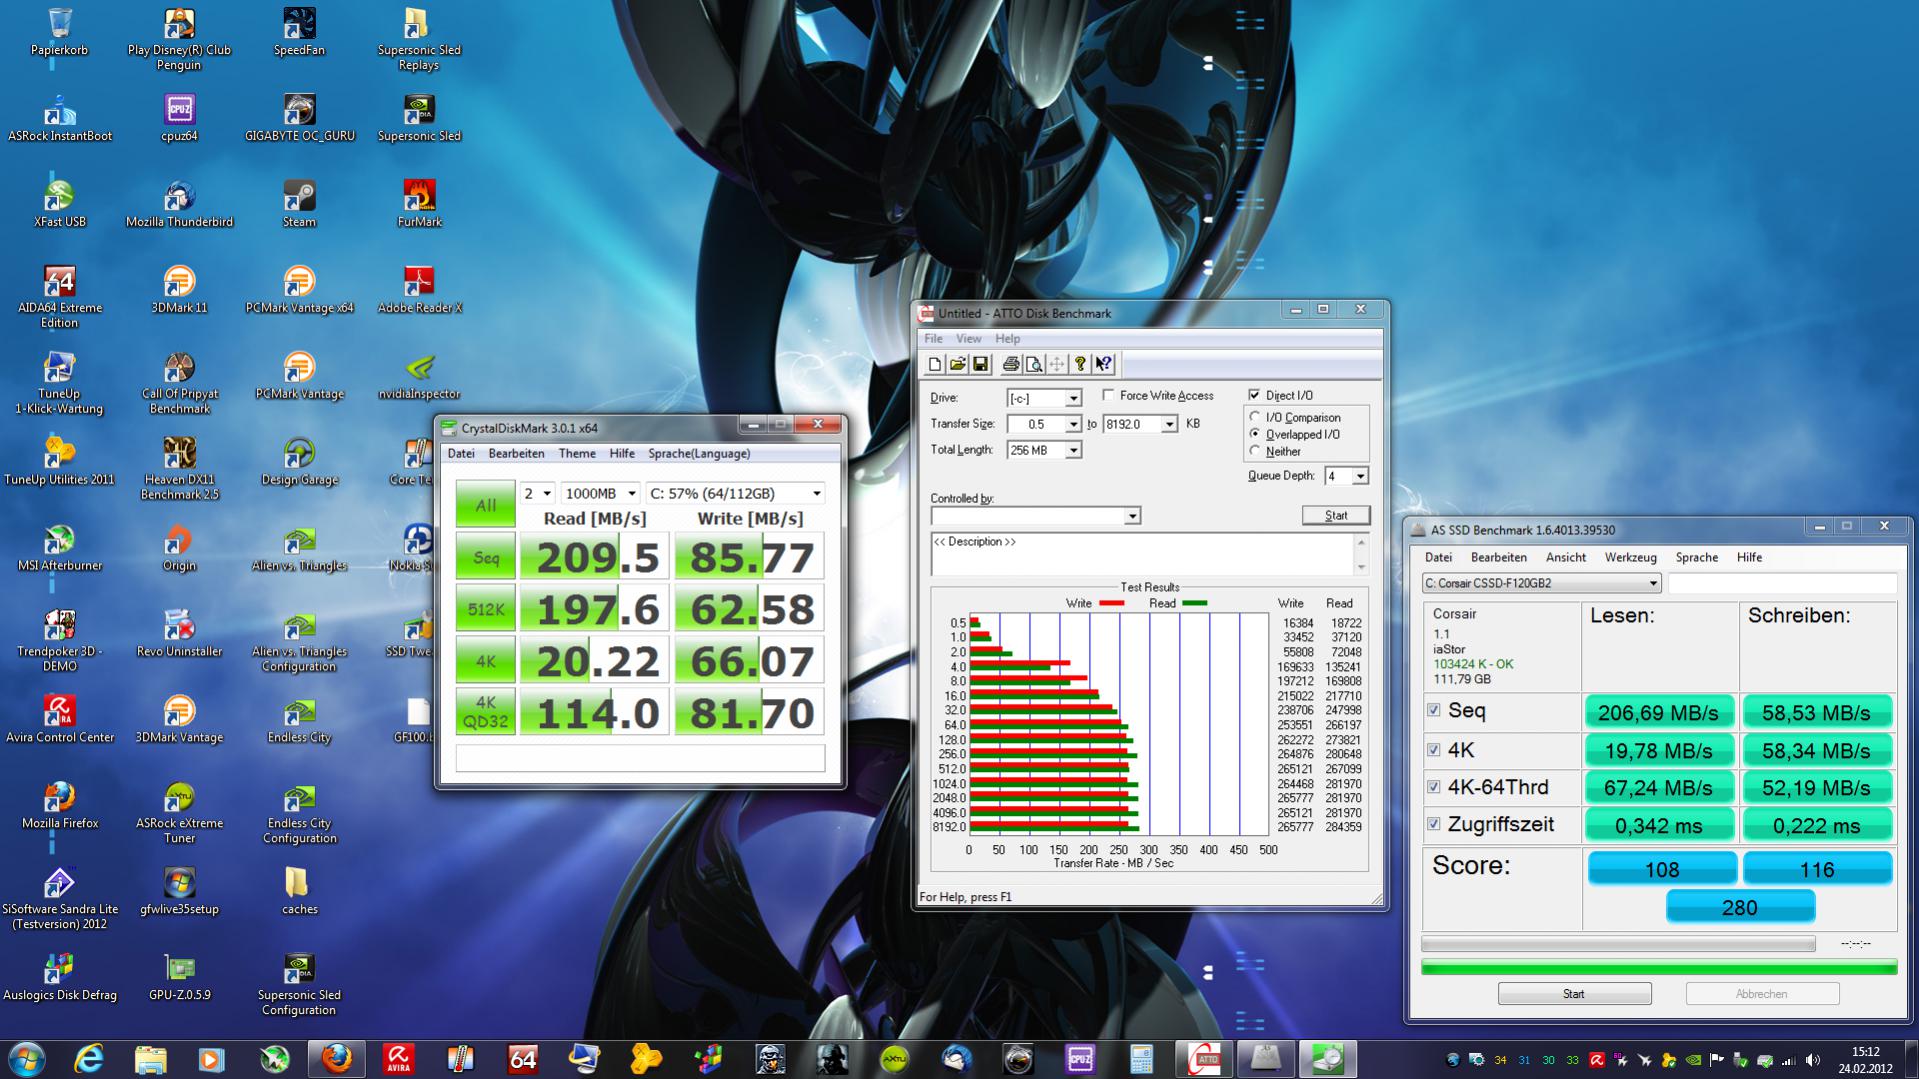Screen dimensions: 1919x1079
Task: Click All button in CrystalDiskMark
Action: tap(485, 504)
